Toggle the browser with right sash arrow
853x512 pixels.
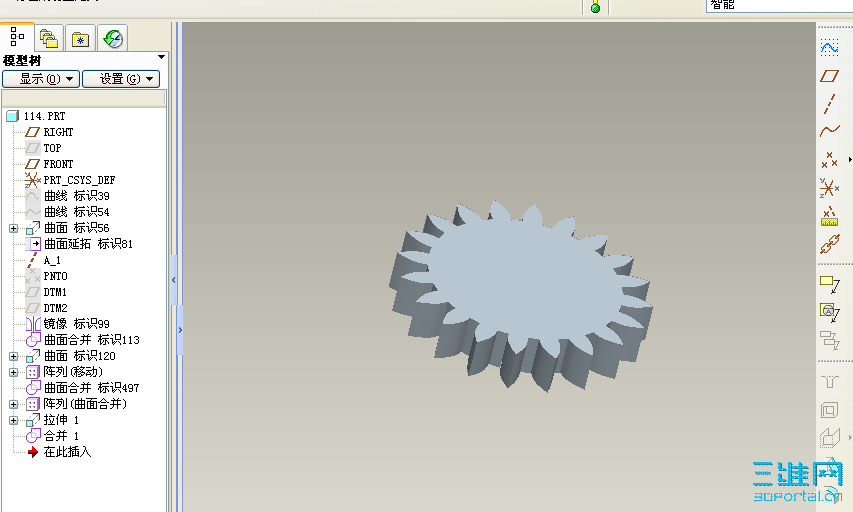(180, 330)
